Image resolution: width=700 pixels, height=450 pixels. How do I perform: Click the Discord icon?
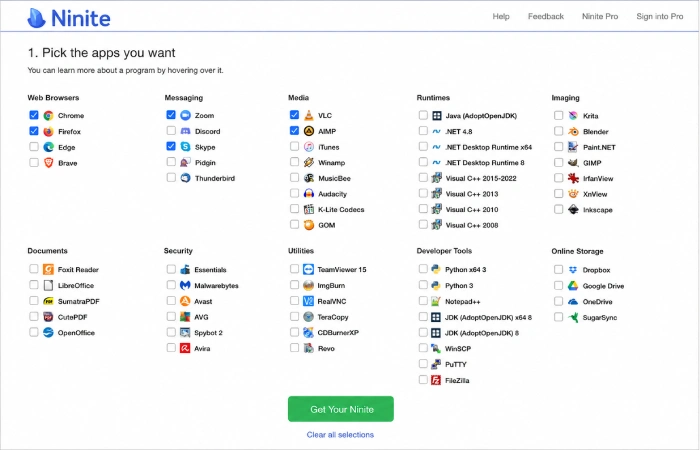(x=185, y=131)
